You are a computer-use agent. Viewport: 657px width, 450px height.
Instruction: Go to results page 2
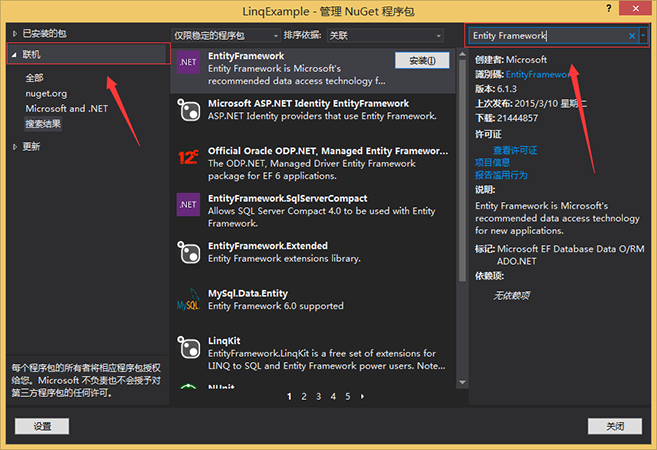[x=304, y=396]
